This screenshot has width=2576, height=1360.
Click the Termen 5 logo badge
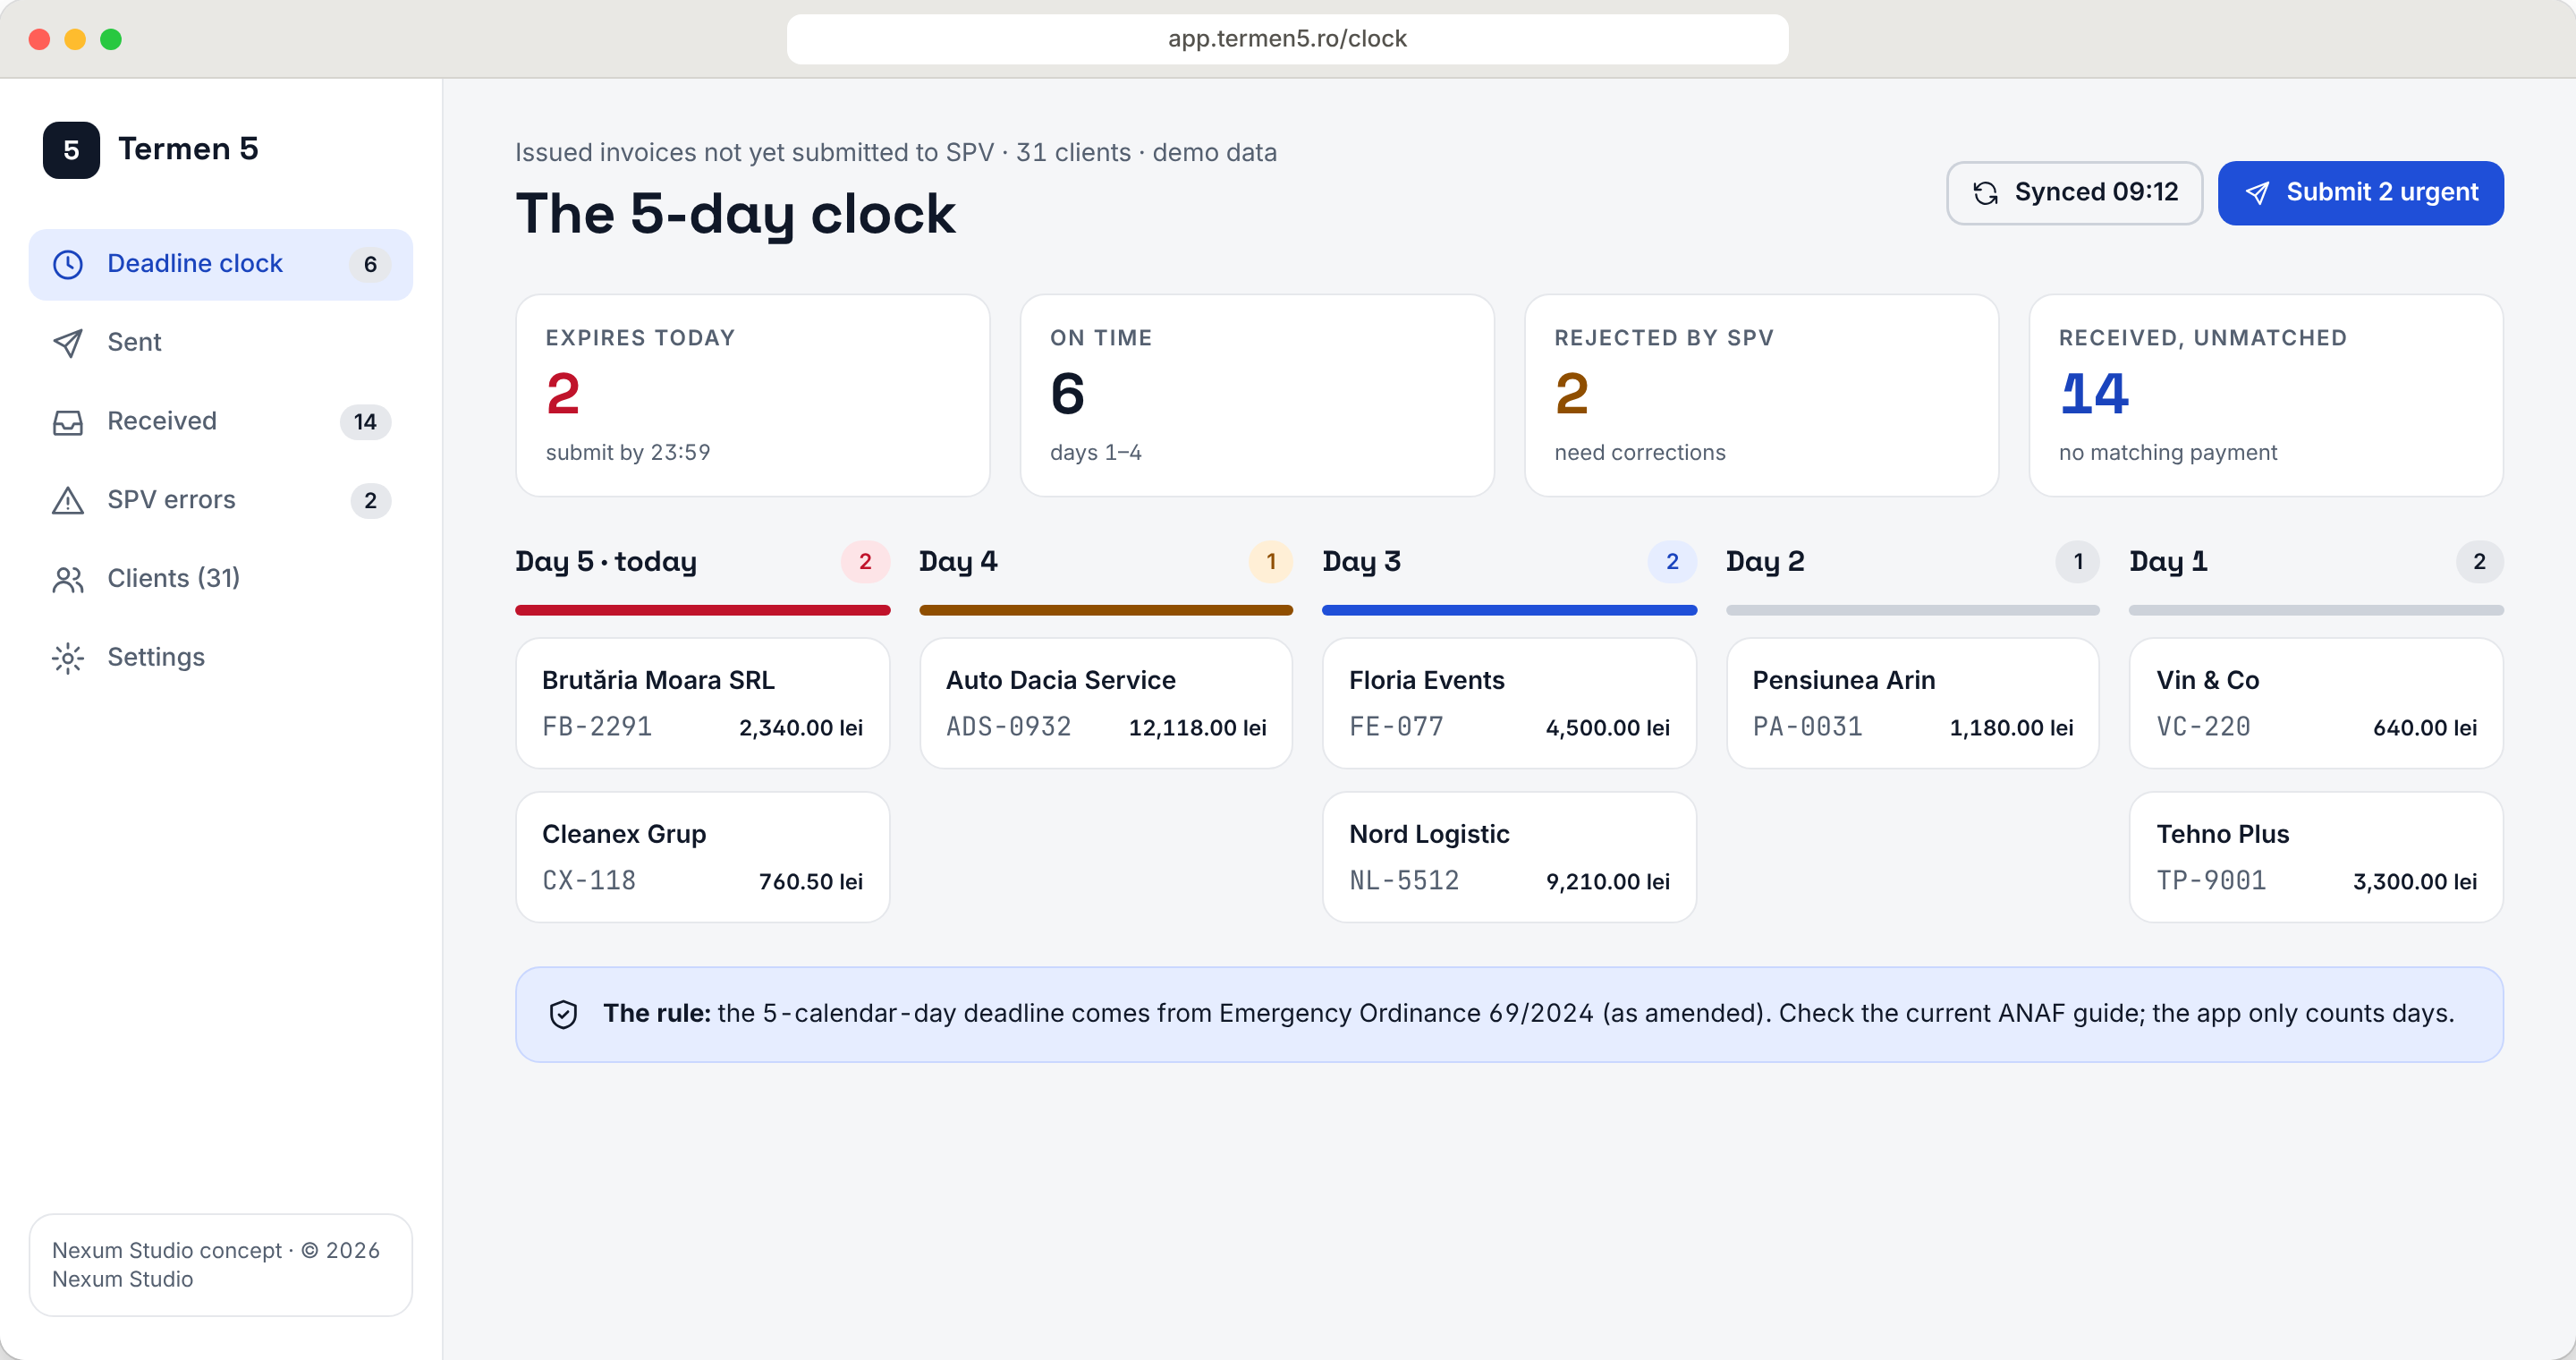tap(71, 150)
